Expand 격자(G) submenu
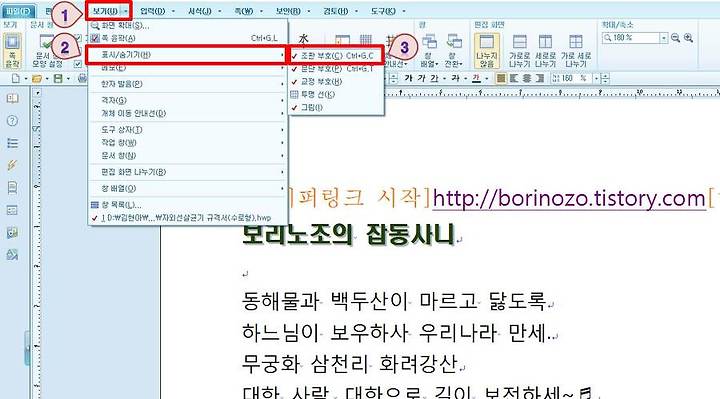This screenshot has width=720, height=399. (187, 100)
